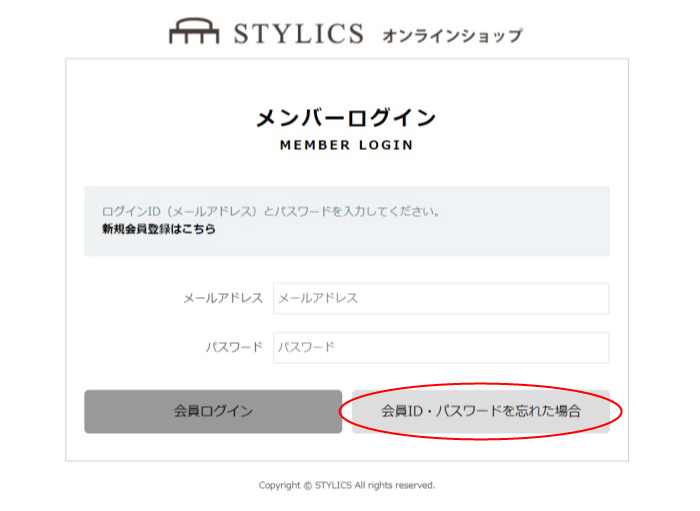Screen dimensions: 700x511
Task: Click the メールアドレス input field
Action: (441, 298)
